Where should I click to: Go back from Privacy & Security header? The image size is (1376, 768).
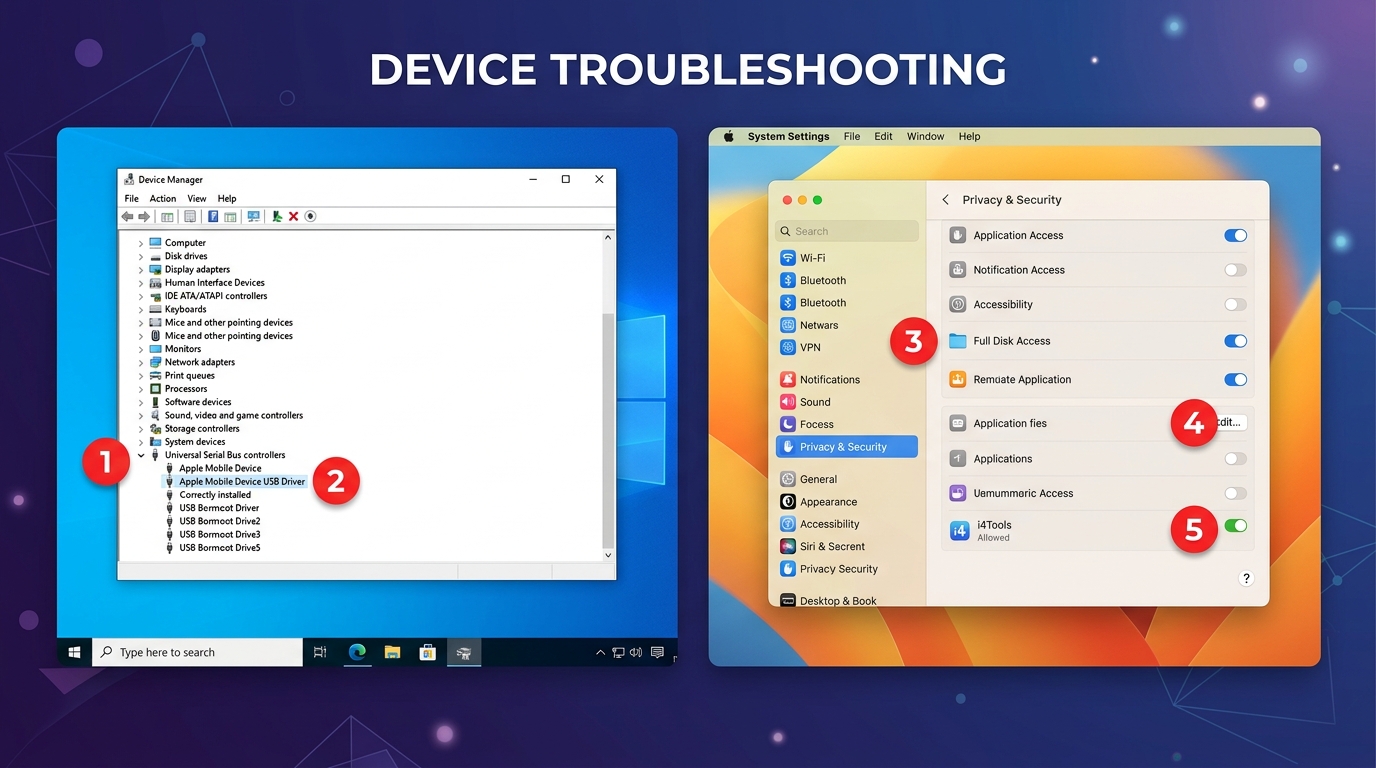click(946, 200)
